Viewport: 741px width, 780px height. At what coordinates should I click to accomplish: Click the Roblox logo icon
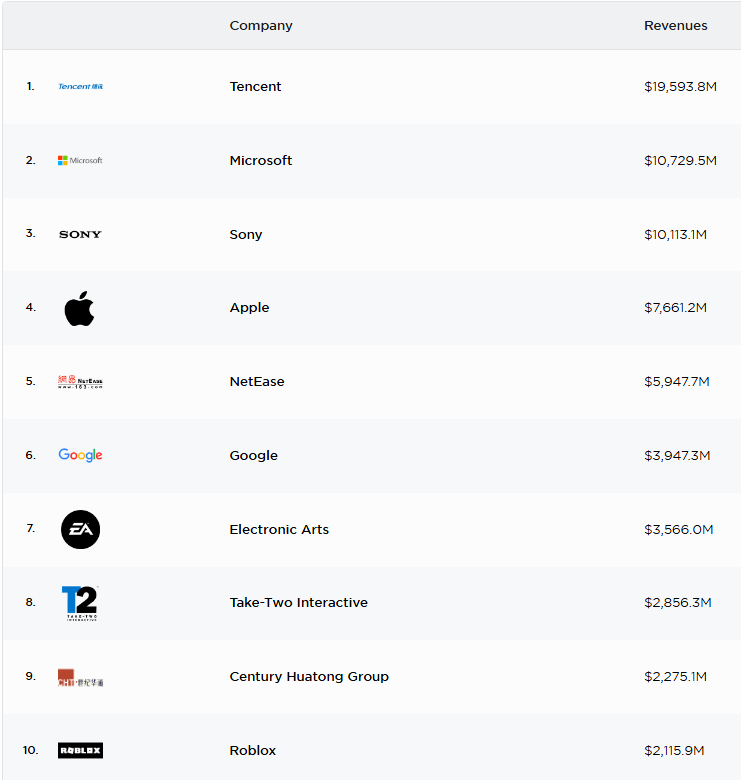[80, 750]
